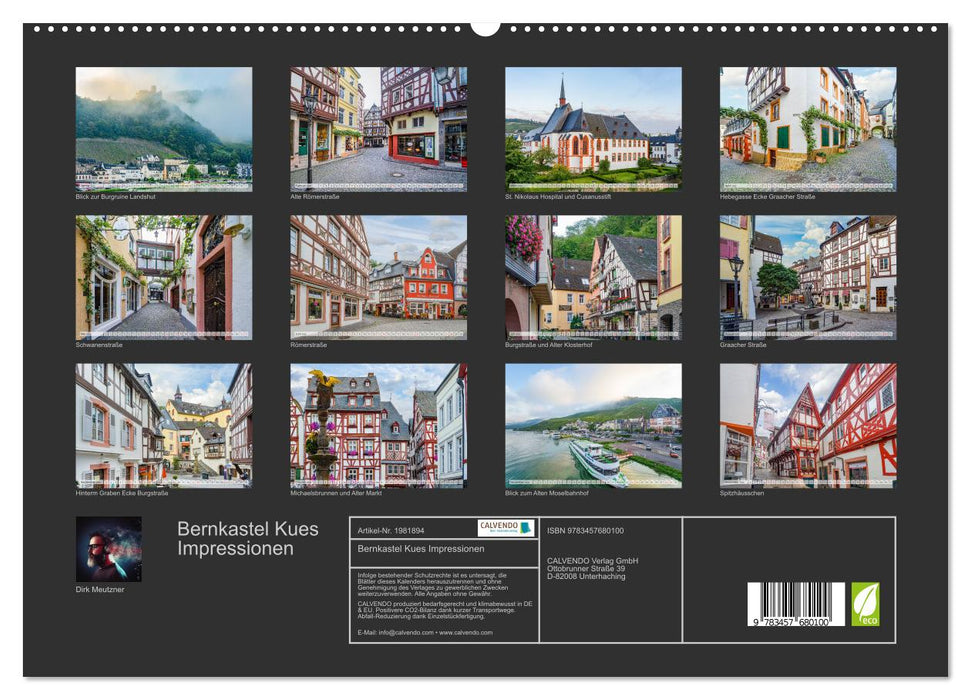Image resolution: width=971 pixels, height=700 pixels.
Task: Select the Spitzhäuschen half-timbered house photo
Action: pyautogui.click(x=805, y=427)
